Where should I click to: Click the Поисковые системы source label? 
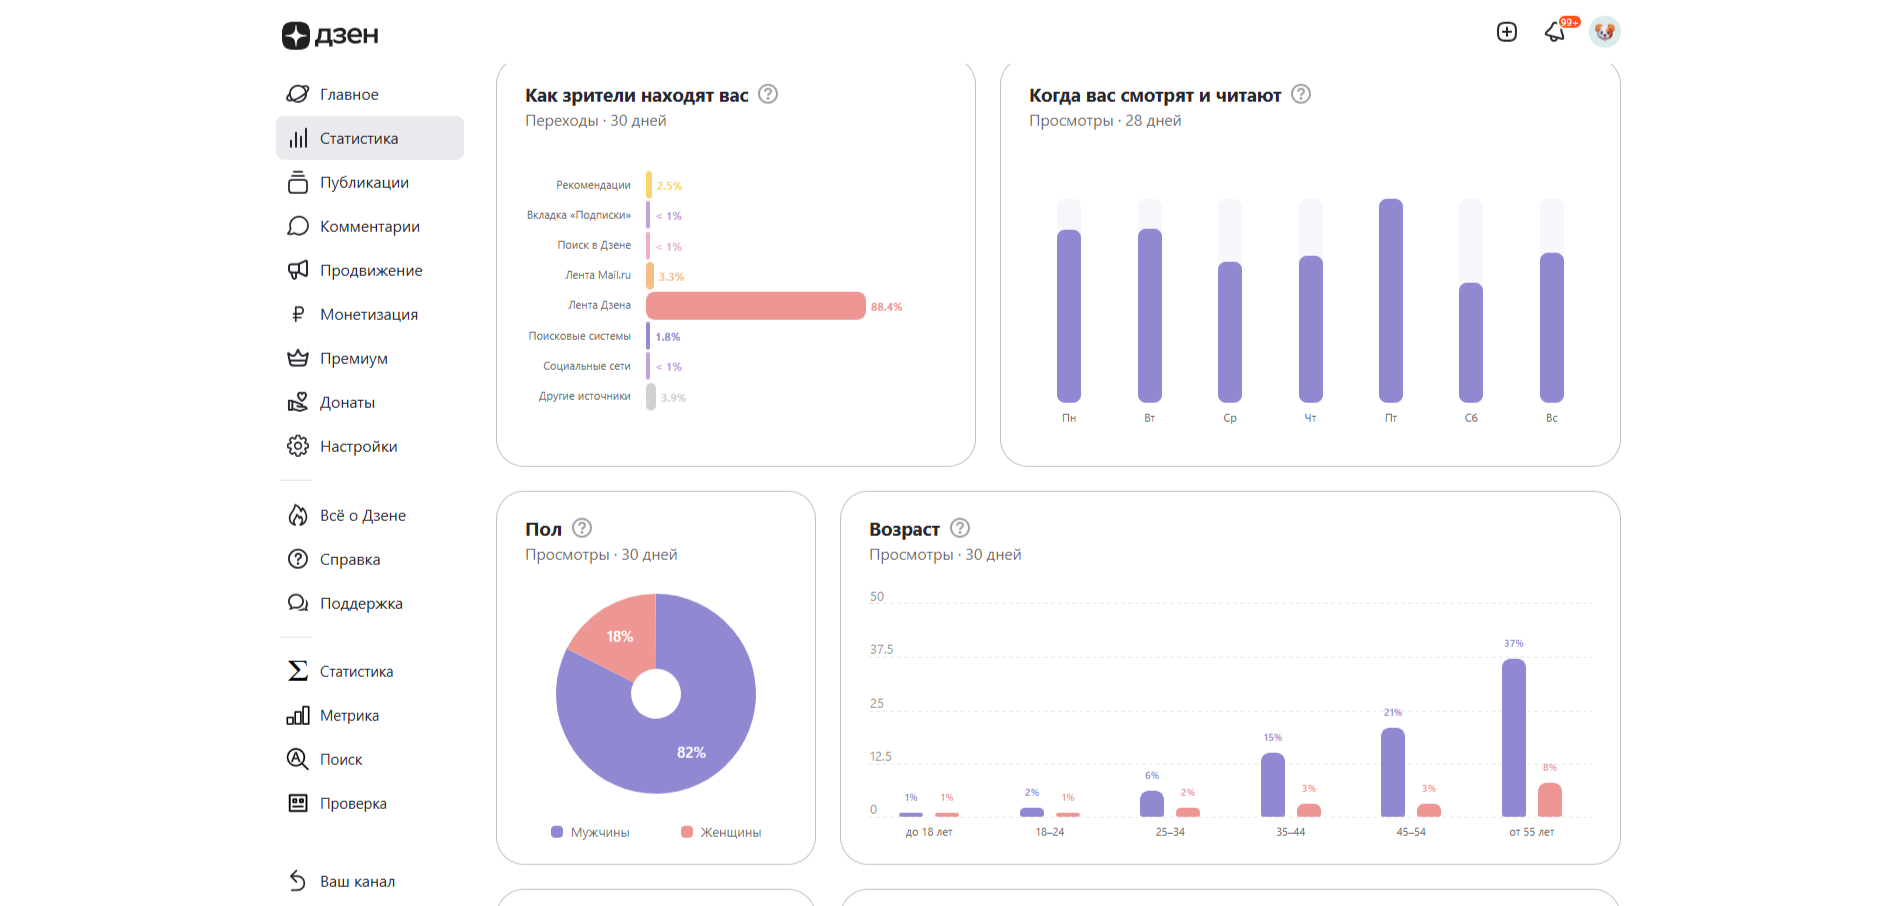[580, 336]
